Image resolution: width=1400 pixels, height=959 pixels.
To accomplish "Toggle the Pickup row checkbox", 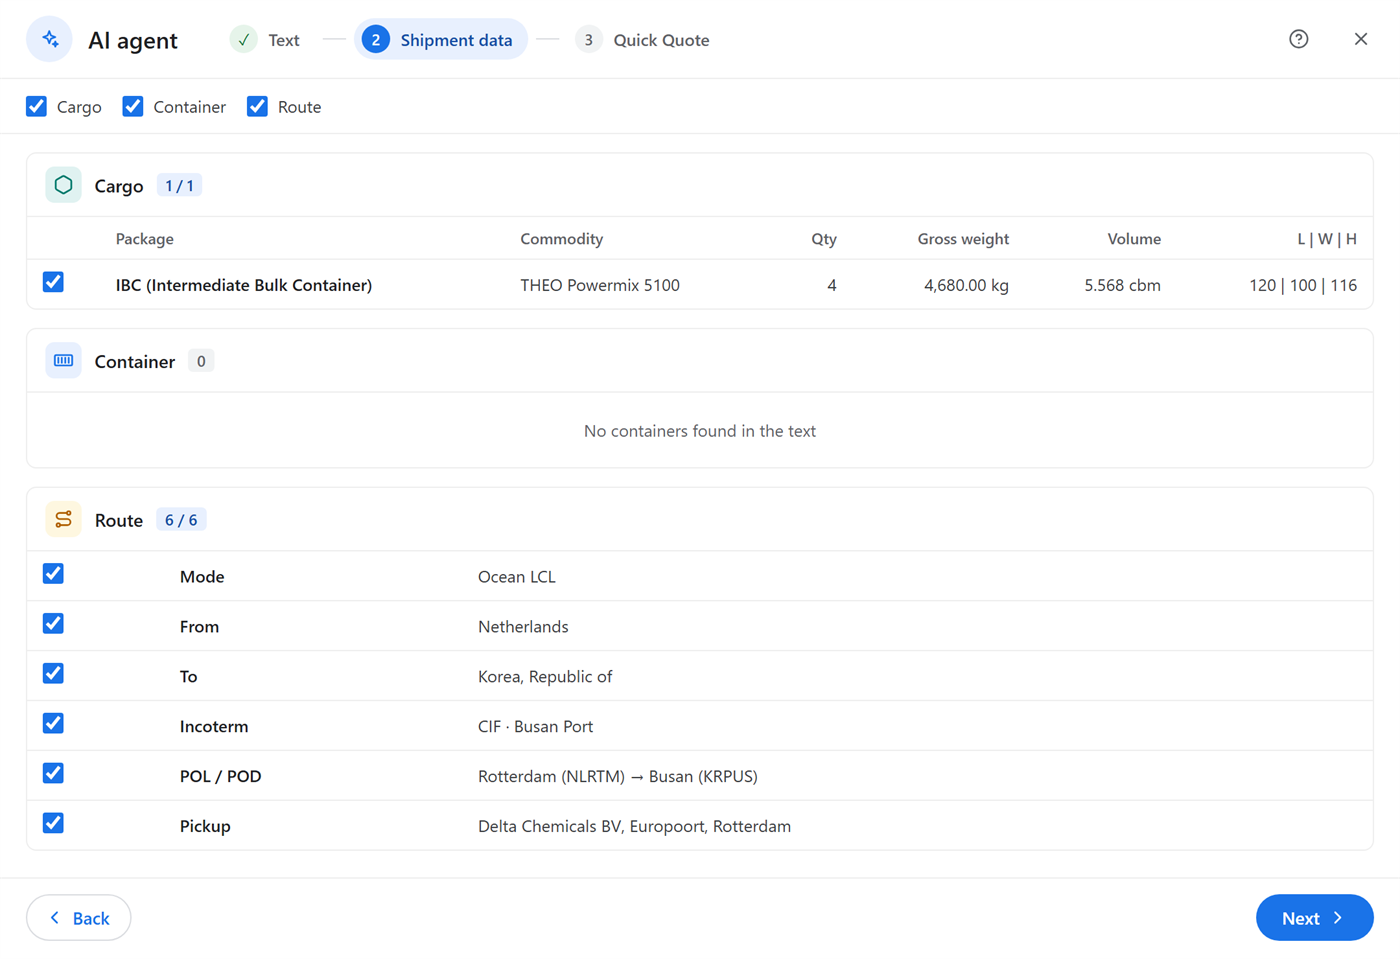I will click(53, 823).
